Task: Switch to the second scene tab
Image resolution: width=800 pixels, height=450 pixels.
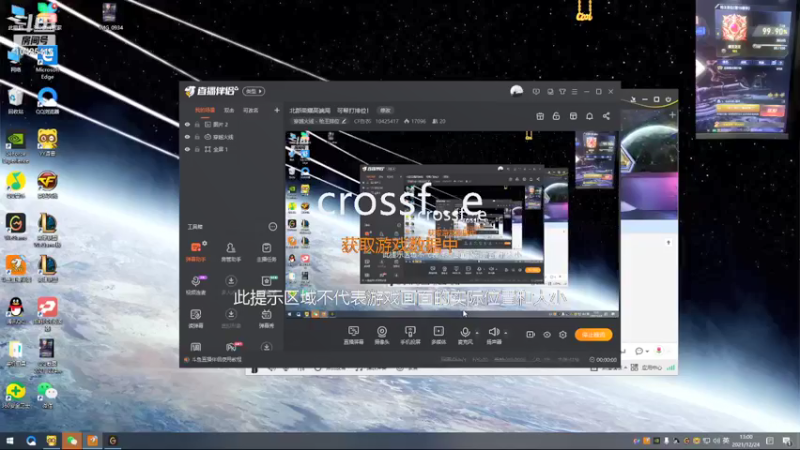Action: pos(229,110)
